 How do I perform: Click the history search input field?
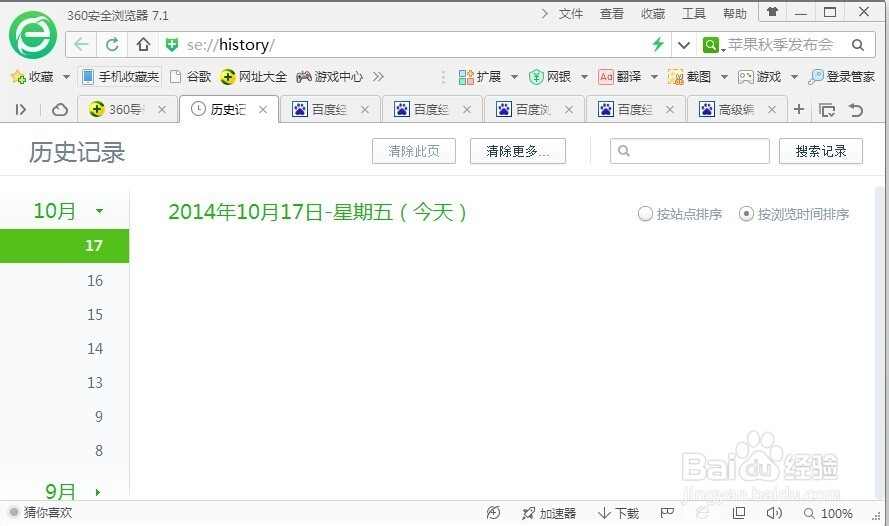coord(689,151)
